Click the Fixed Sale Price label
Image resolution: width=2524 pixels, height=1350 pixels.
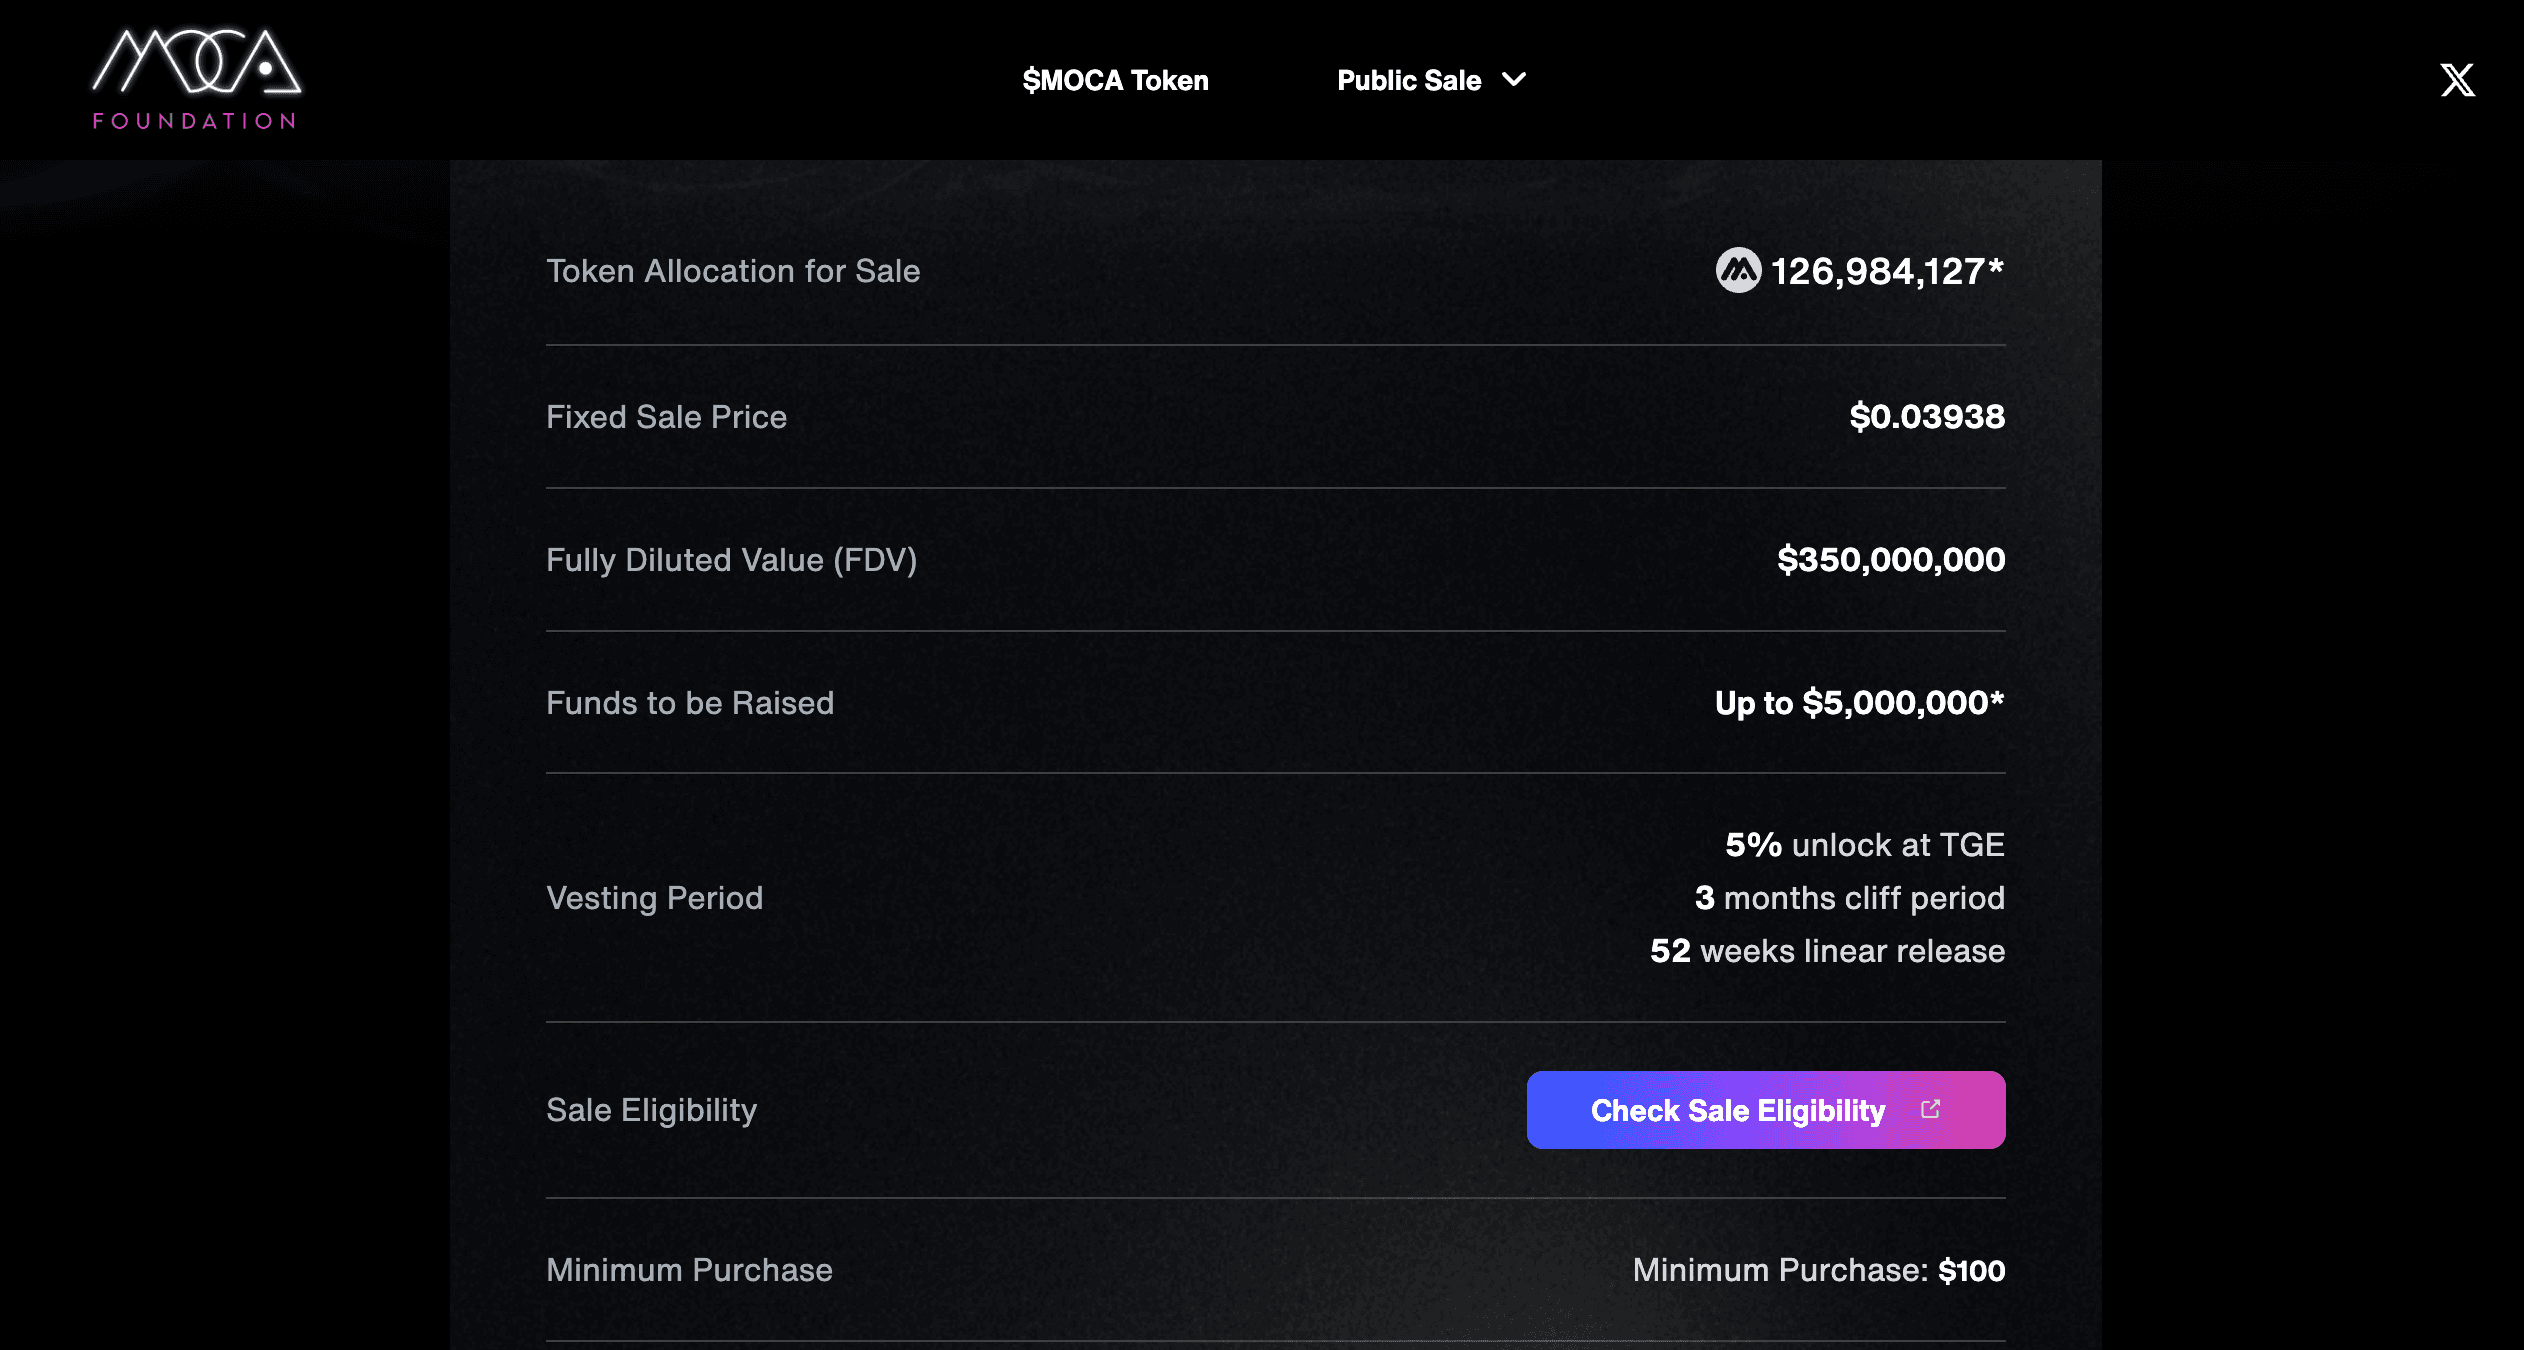click(x=666, y=417)
